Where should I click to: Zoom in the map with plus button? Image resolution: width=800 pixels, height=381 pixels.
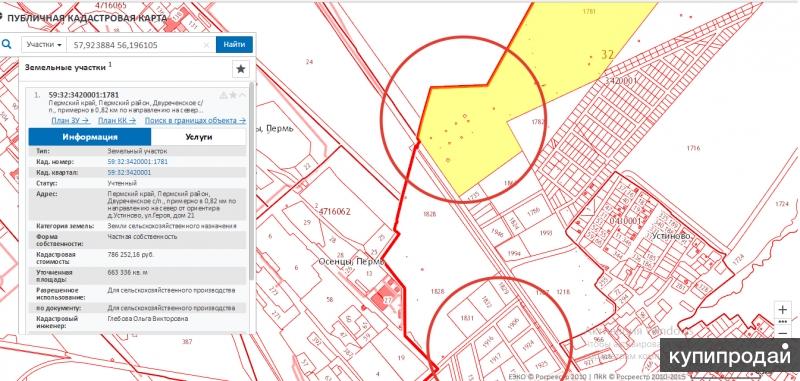(783, 309)
